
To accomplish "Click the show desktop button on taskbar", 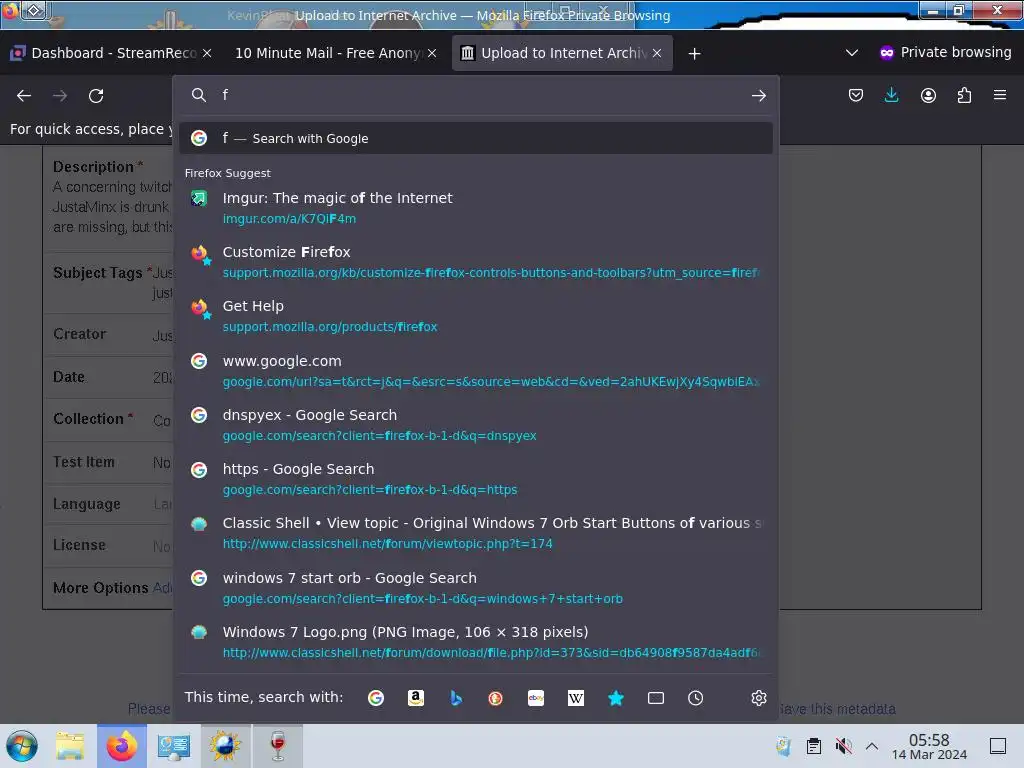I will click(997, 746).
